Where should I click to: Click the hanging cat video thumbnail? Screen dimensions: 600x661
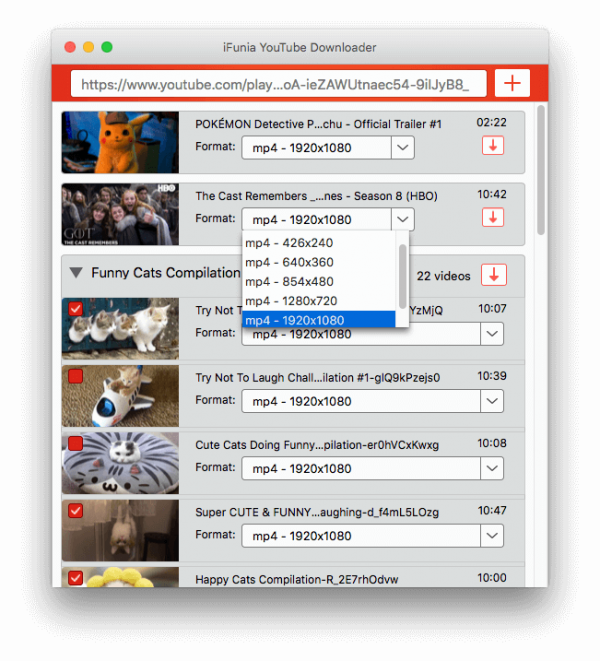(x=120, y=530)
